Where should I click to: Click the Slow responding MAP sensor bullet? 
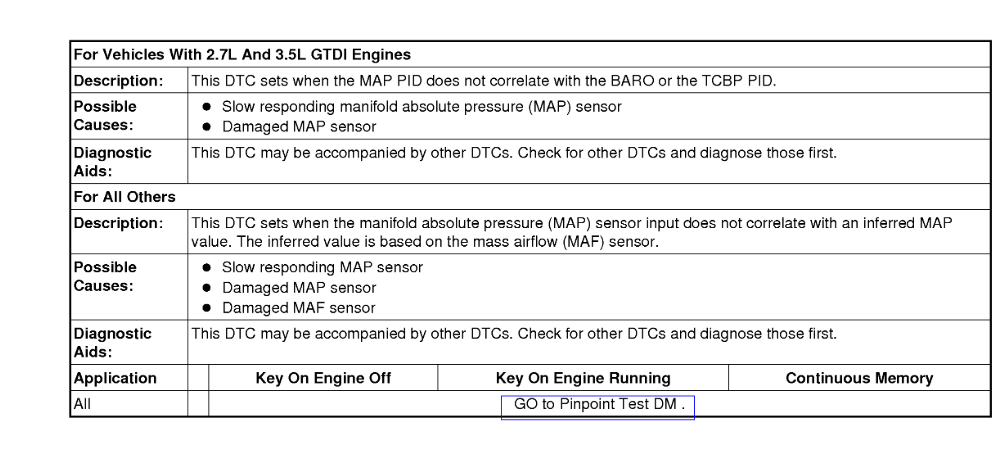(322, 267)
